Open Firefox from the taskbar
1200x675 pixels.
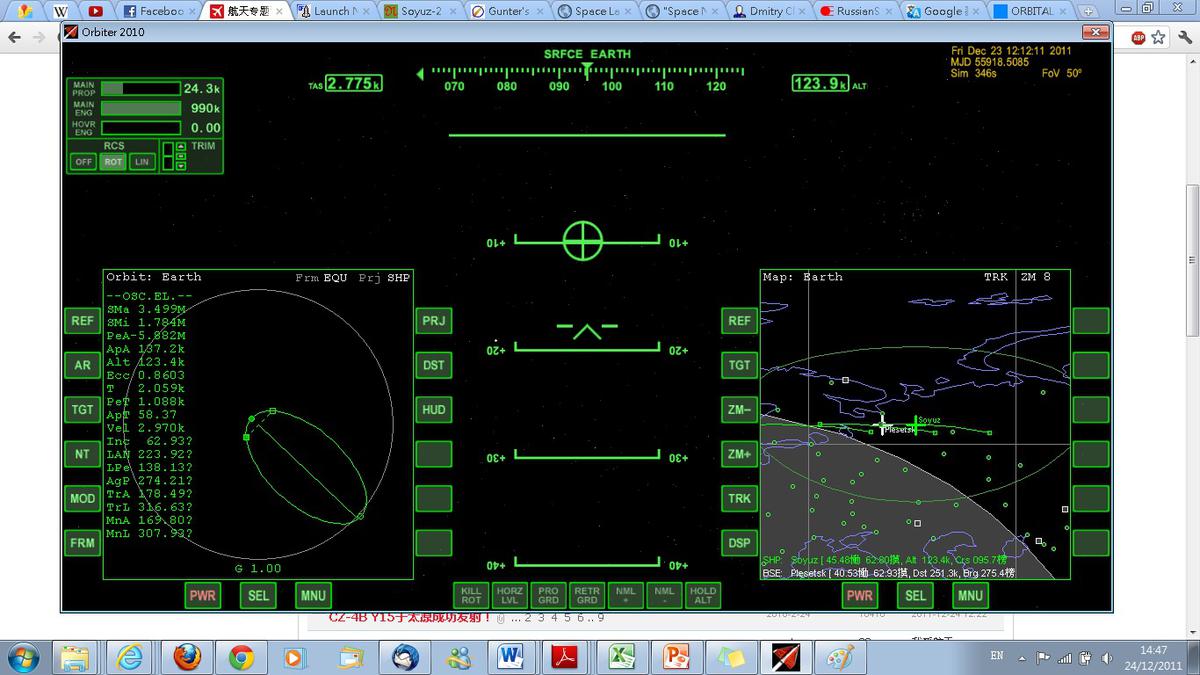point(186,656)
